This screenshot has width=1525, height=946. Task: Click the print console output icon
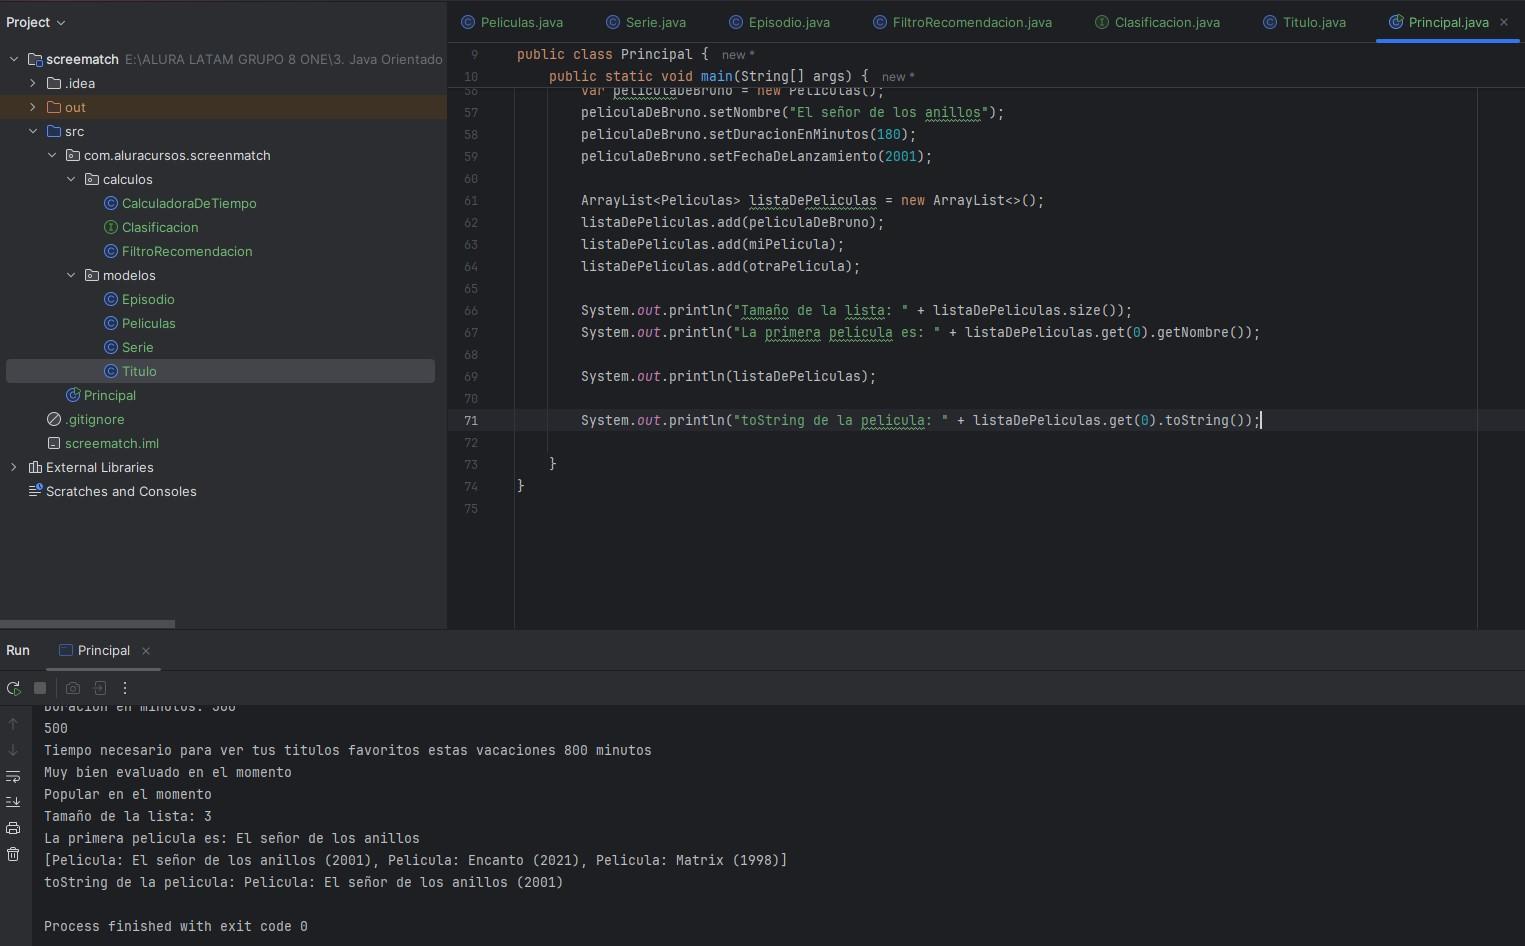click(x=13, y=828)
